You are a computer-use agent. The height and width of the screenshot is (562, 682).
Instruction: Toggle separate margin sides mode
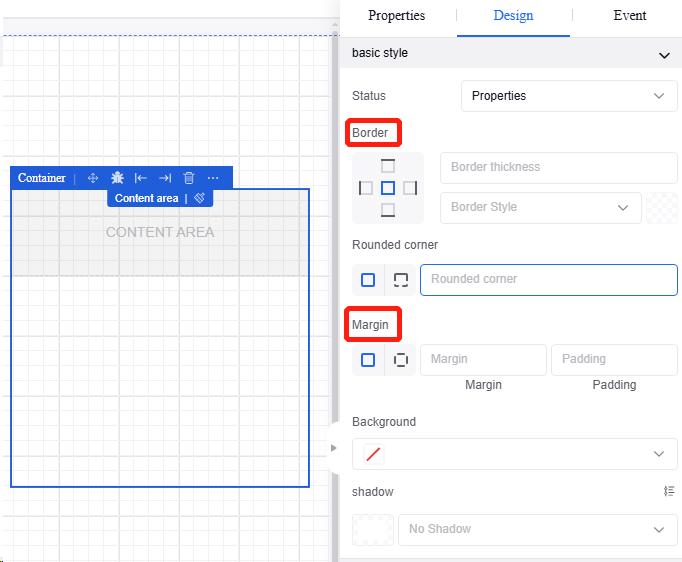(401, 360)
